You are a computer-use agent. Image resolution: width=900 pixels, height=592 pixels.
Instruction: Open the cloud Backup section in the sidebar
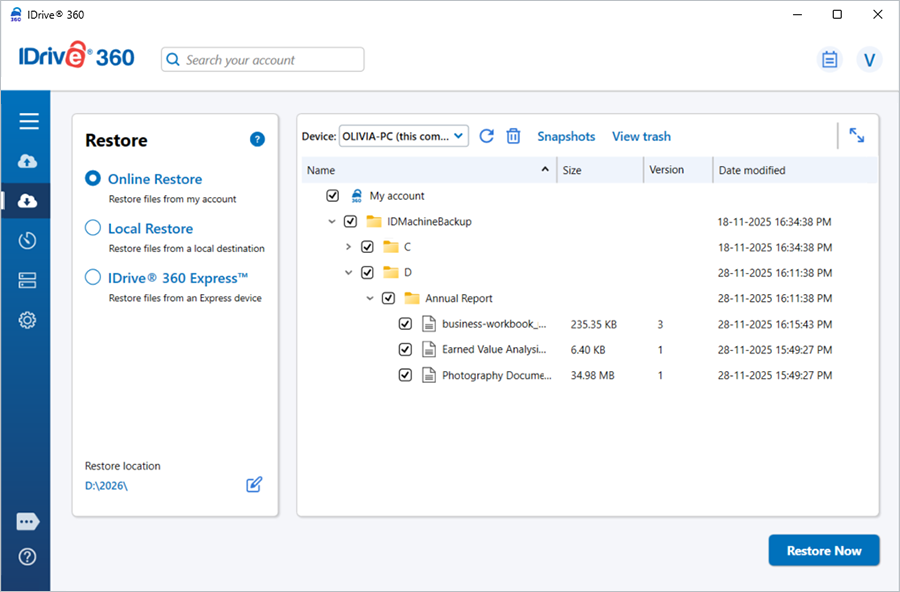pos(28,161)
